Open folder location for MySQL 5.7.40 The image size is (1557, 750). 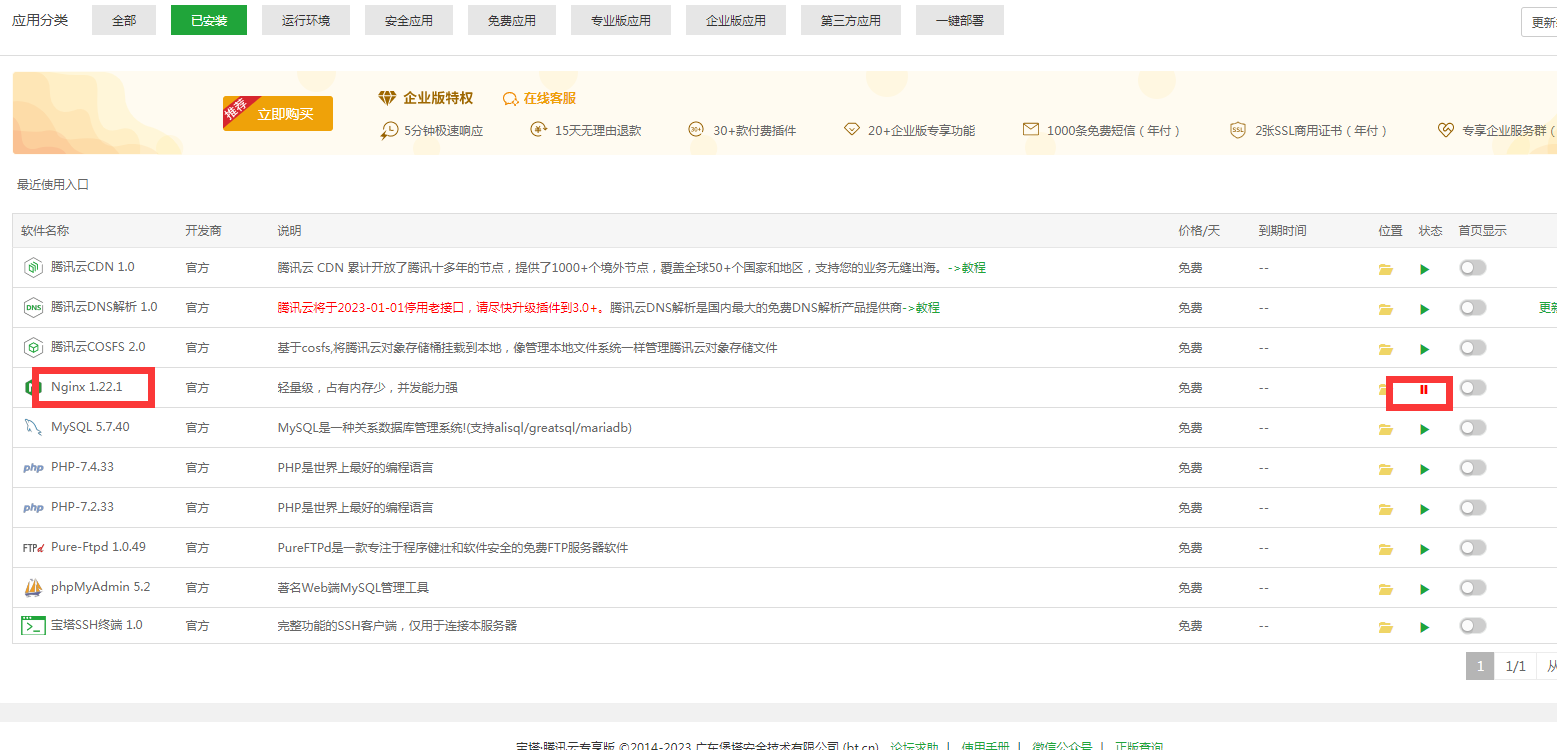point(1385,429)
